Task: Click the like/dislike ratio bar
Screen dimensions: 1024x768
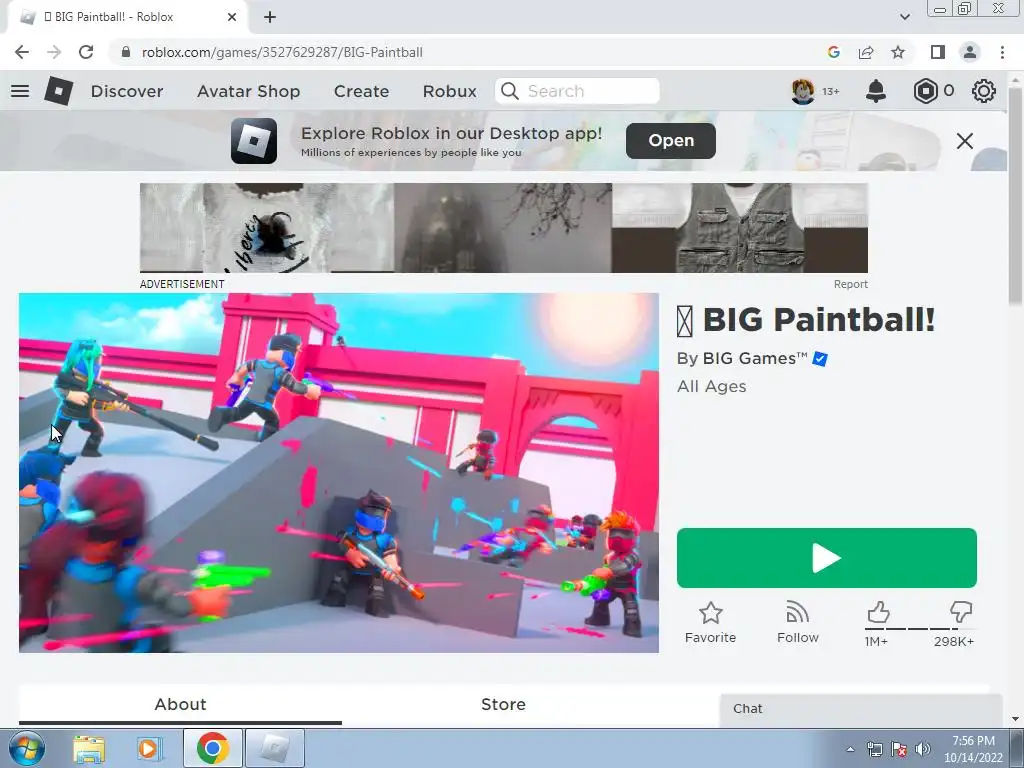Action: point(920,629)
